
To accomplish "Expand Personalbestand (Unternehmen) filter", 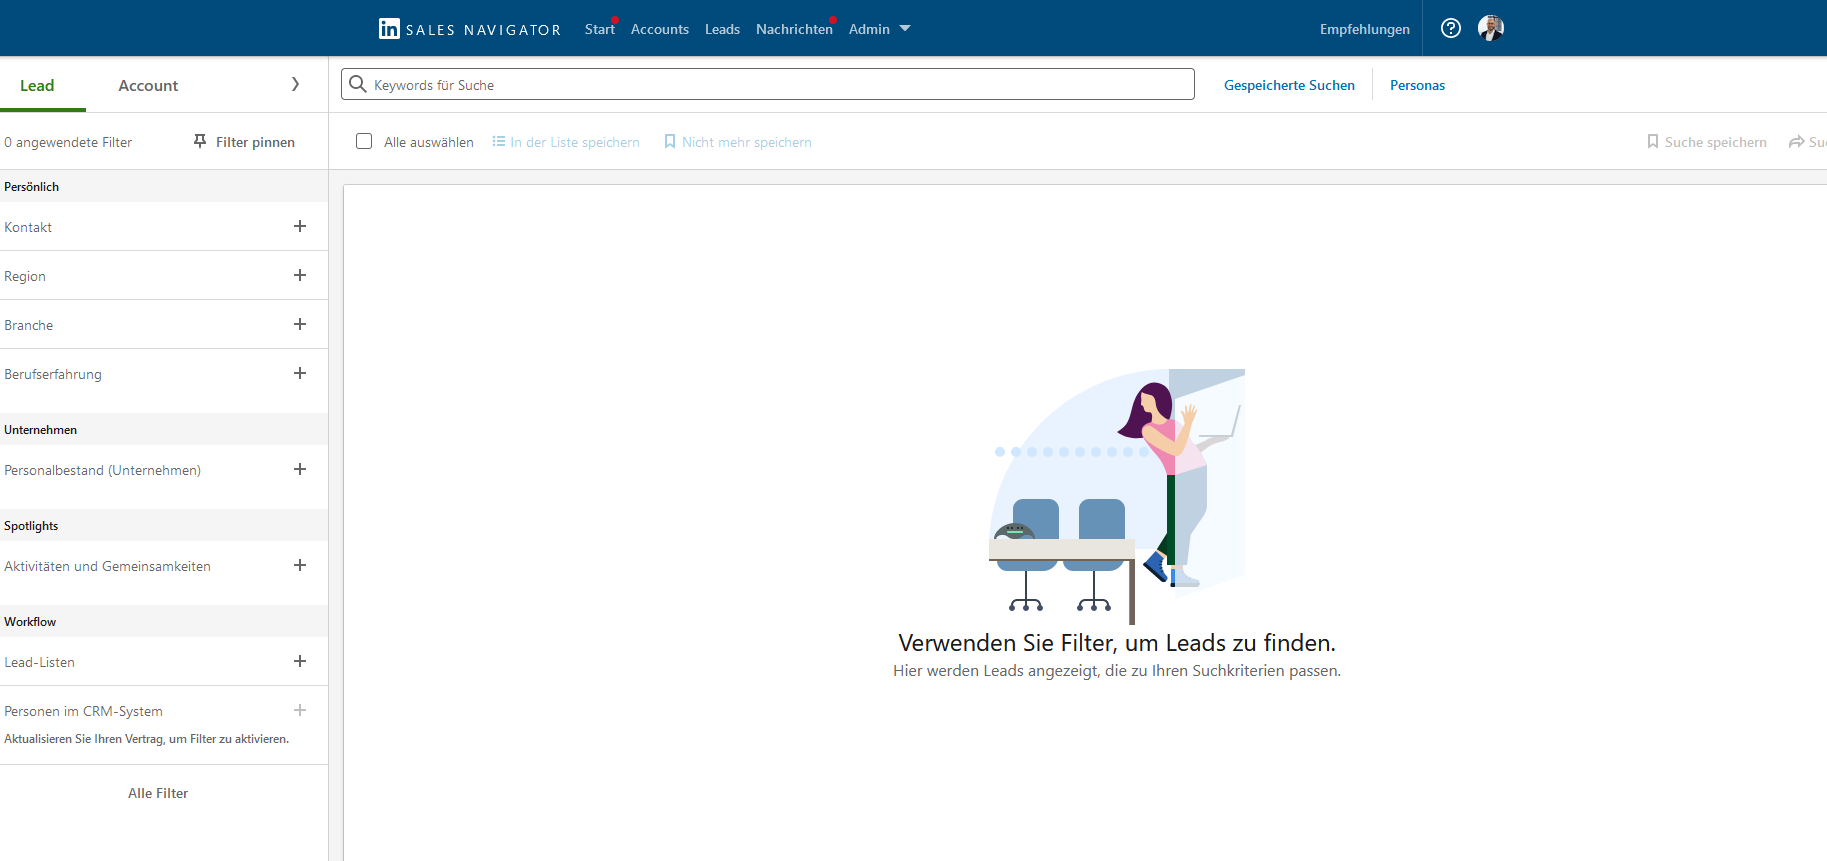I will (299, 470).
